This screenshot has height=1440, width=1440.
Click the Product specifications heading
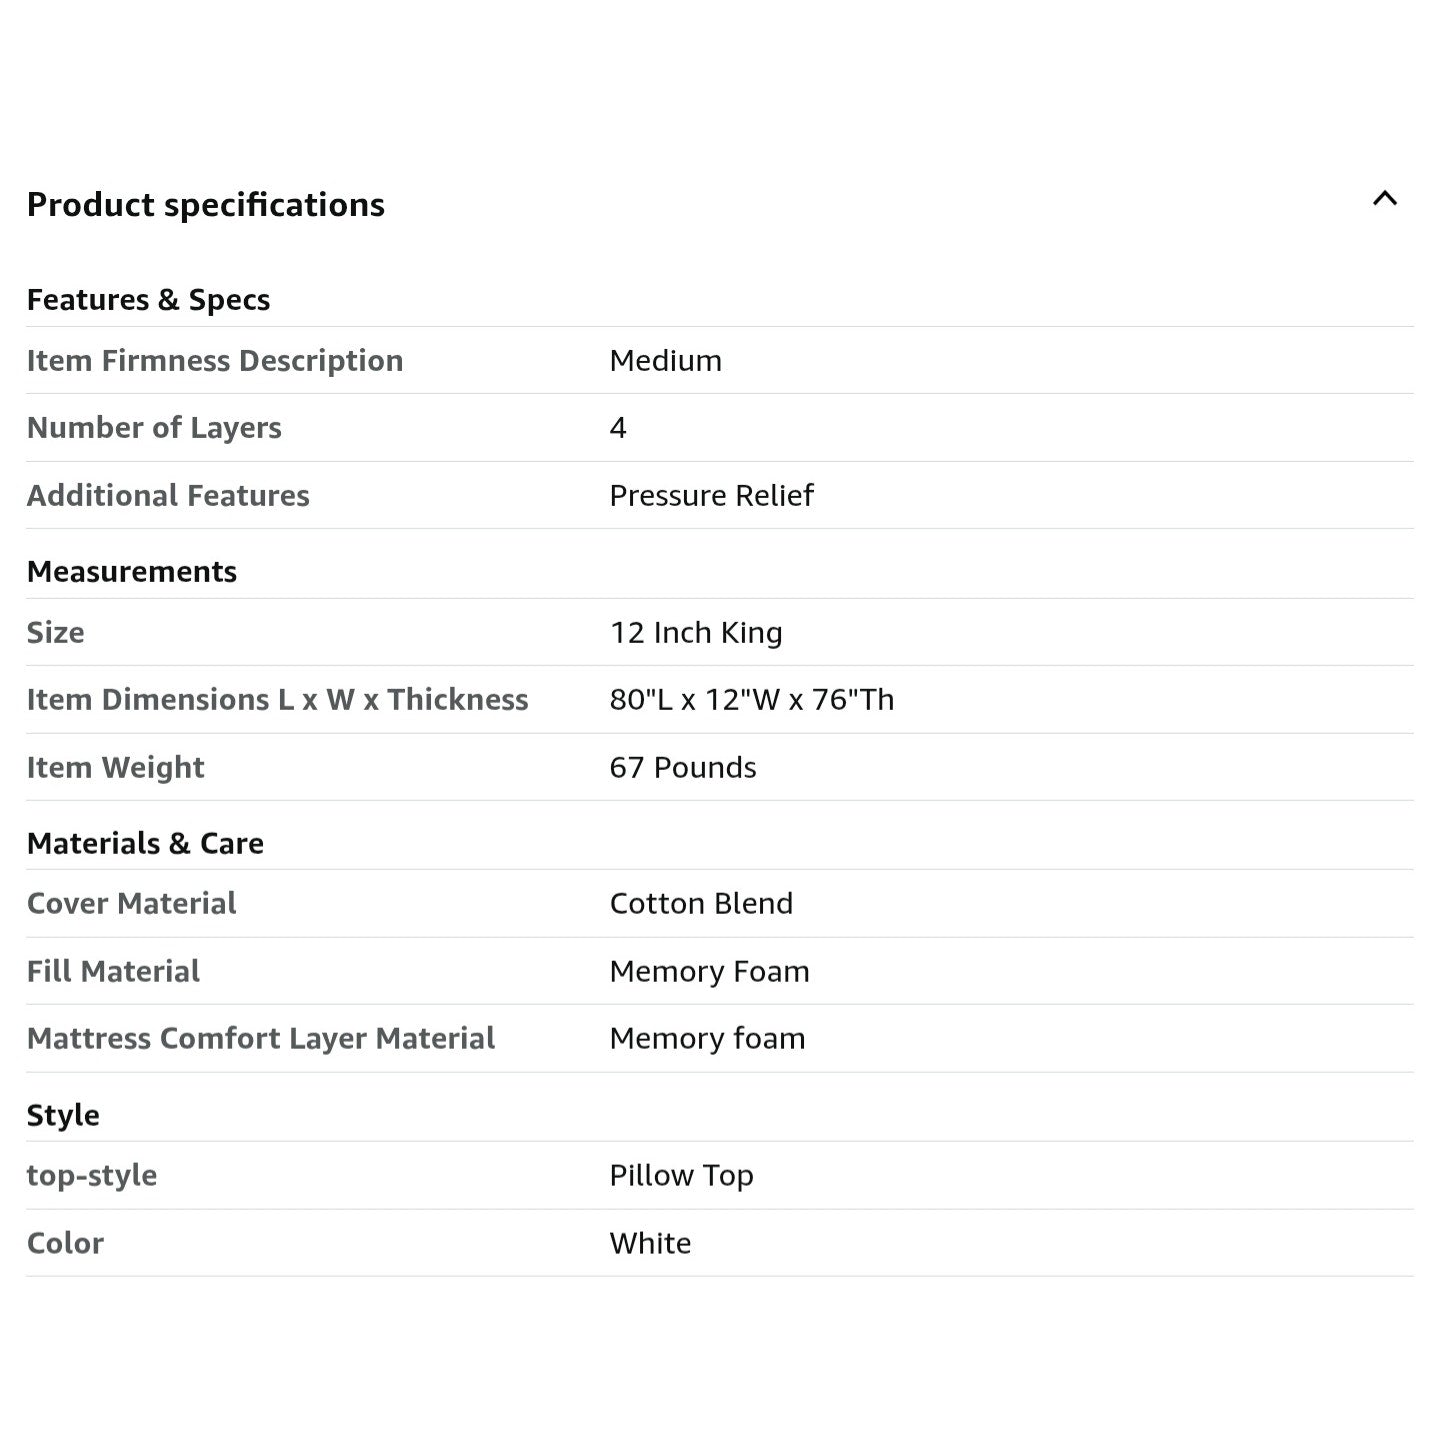point(205,205)
